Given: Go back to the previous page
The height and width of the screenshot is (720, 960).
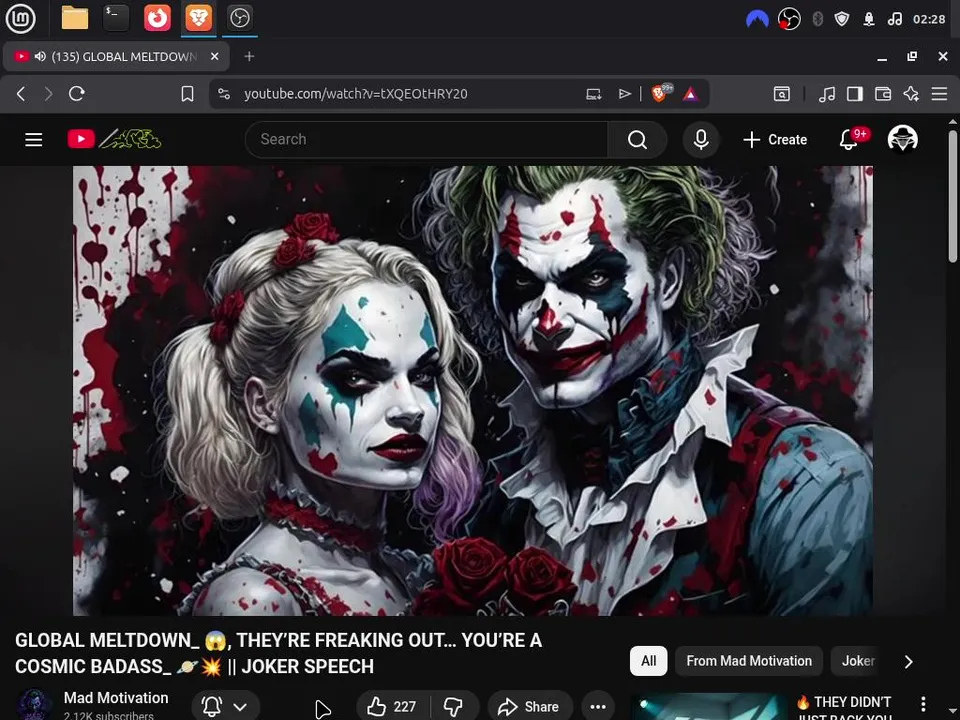Looking at the screenshot, I should (21, 94).
